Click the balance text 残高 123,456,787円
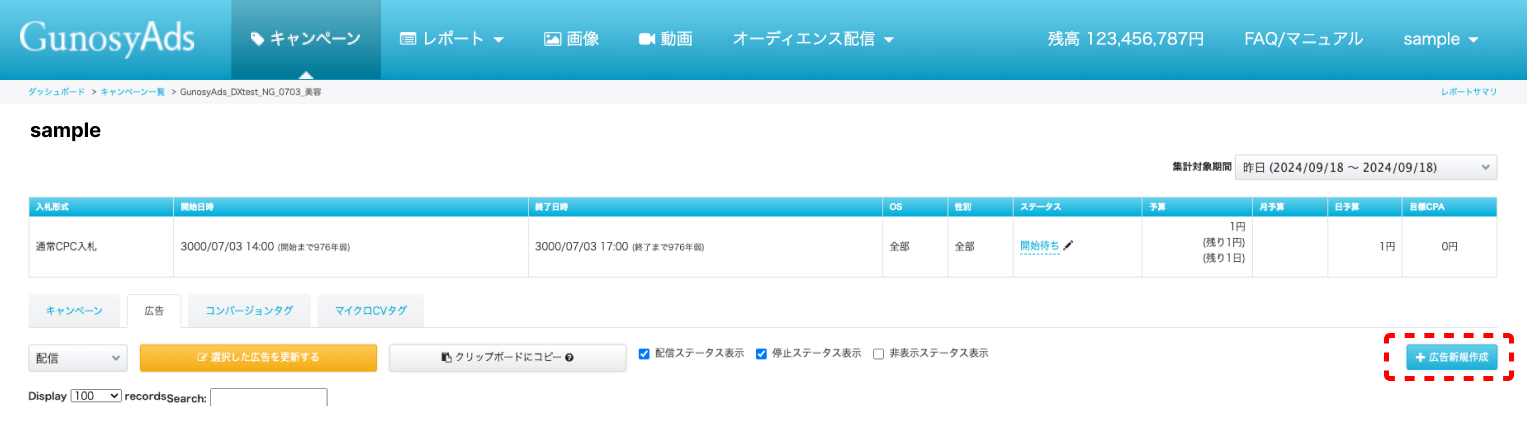Viewport: 1527px width, 431px height. [x=1125, y=39]
